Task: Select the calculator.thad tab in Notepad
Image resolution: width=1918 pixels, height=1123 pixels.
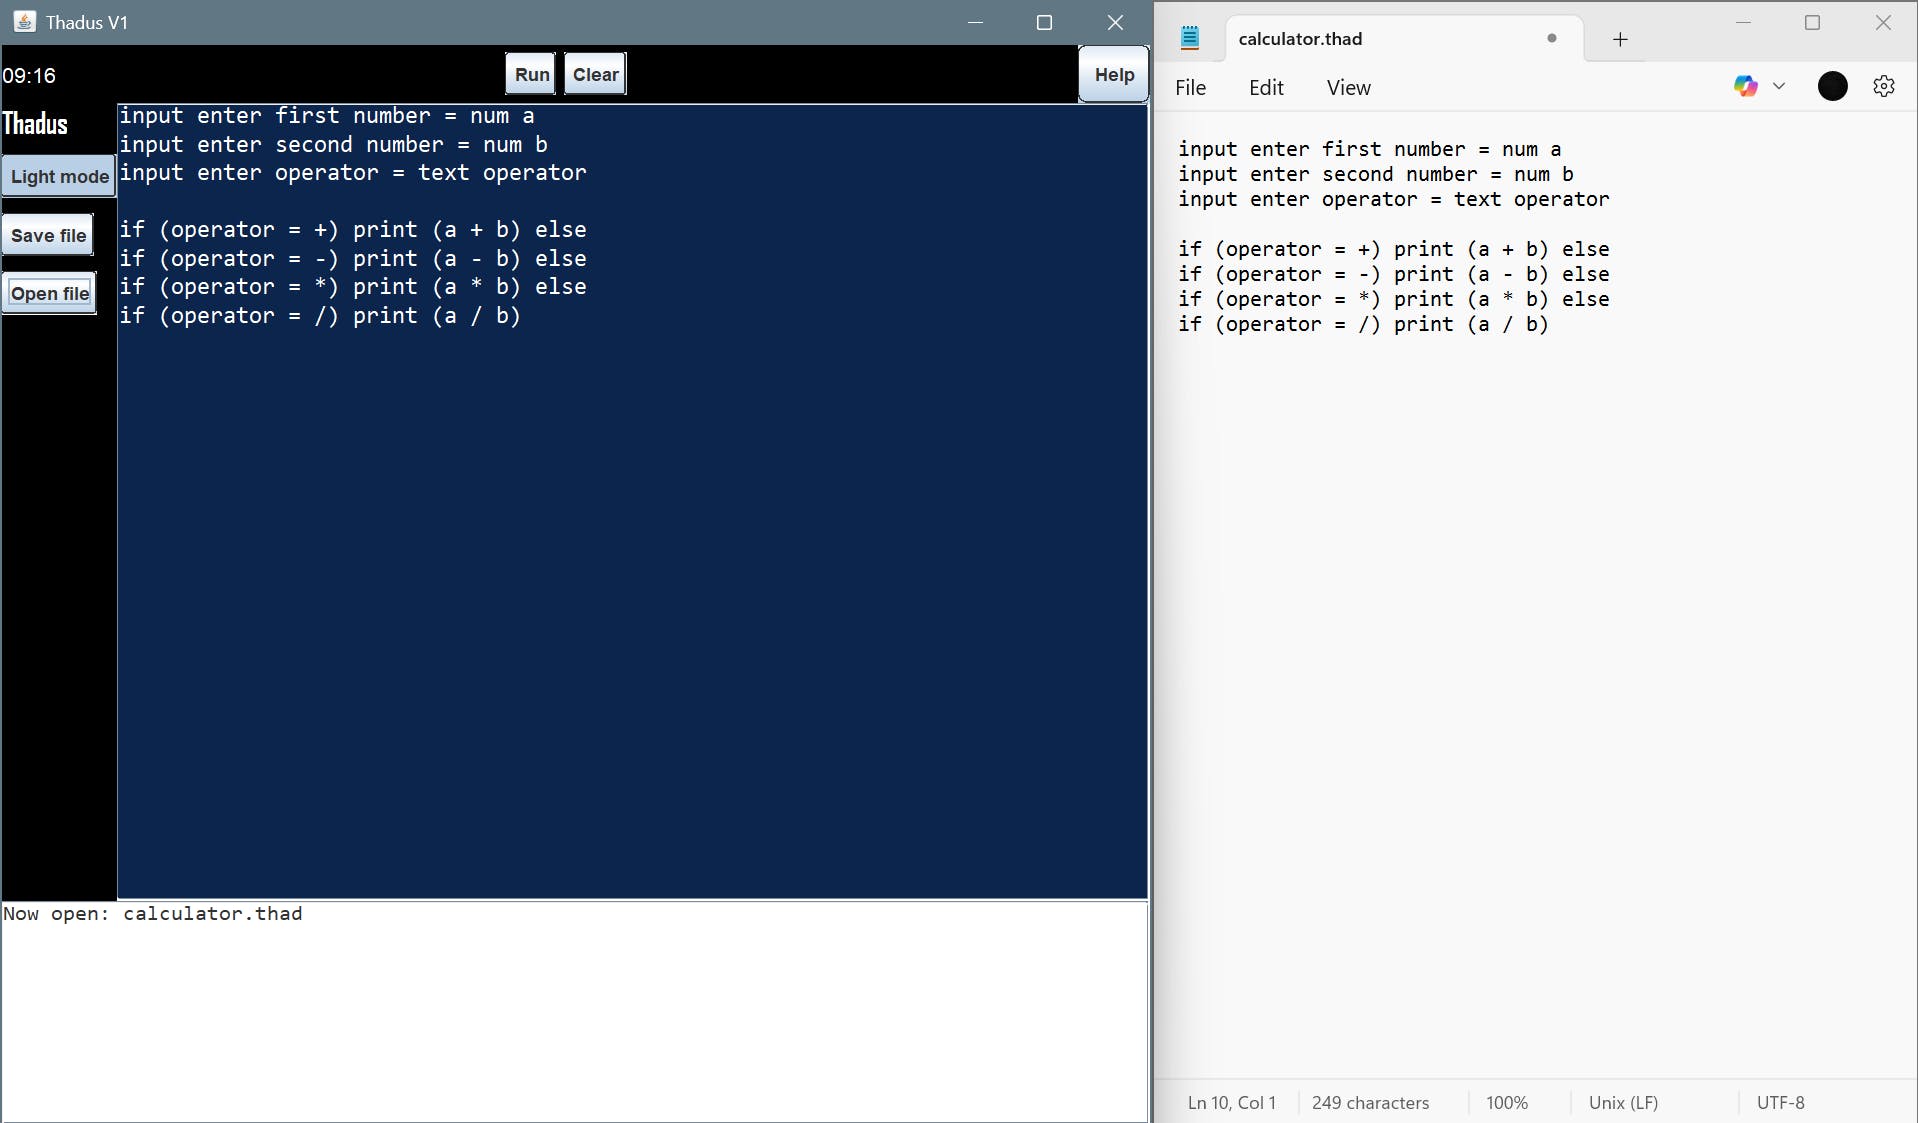Action: coord(1404,39)
